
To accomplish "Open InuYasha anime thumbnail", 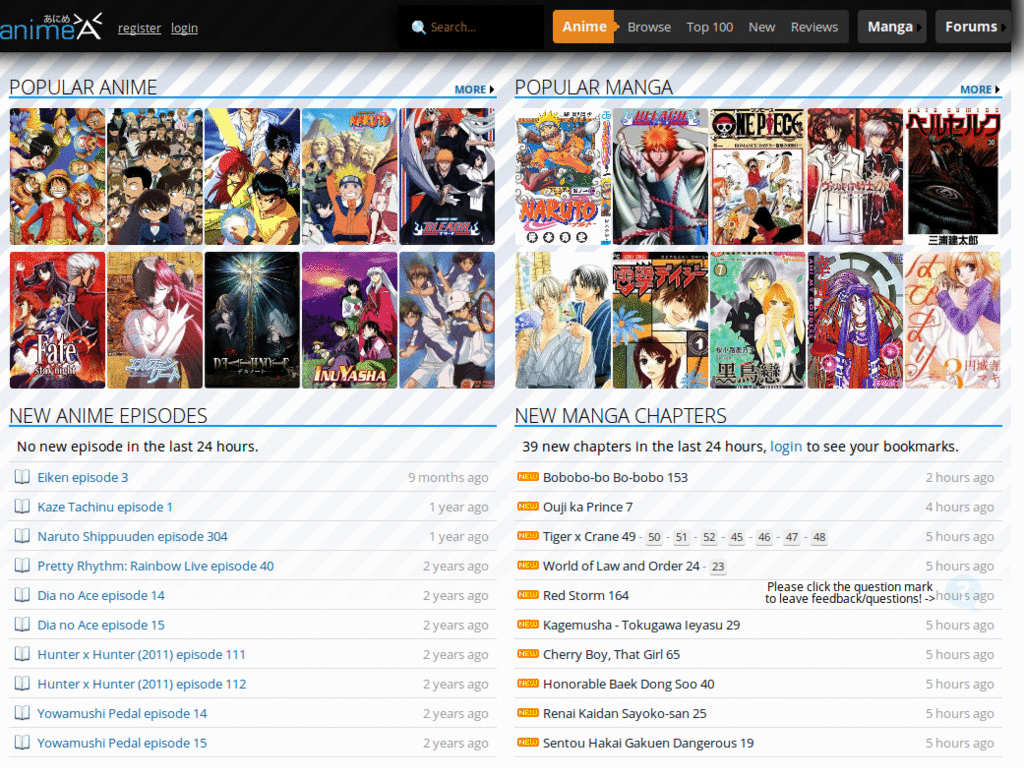I will (x=349, y=320).
